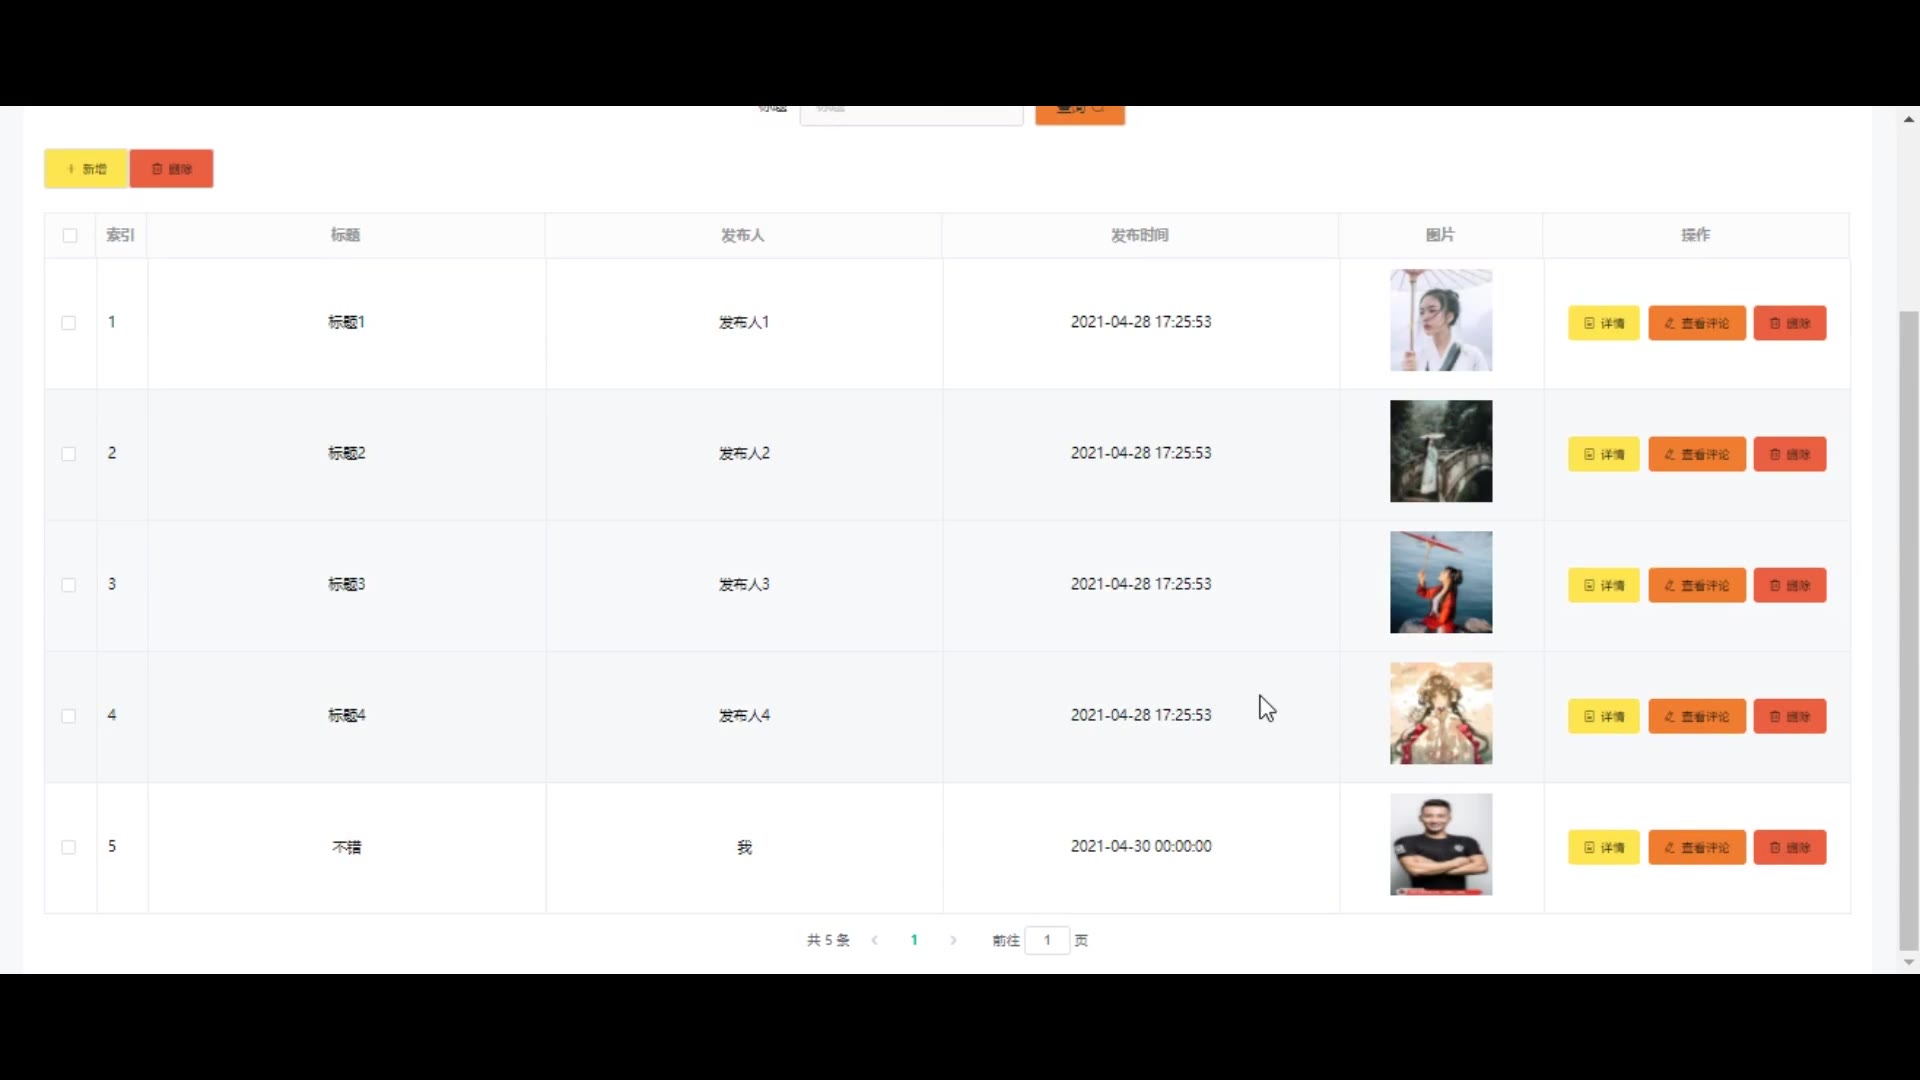Image resolution: width=1920 pixels, height=1080 pixels.
Task: Click the red bulk 删除 button above table
Action: pos(171,169)
